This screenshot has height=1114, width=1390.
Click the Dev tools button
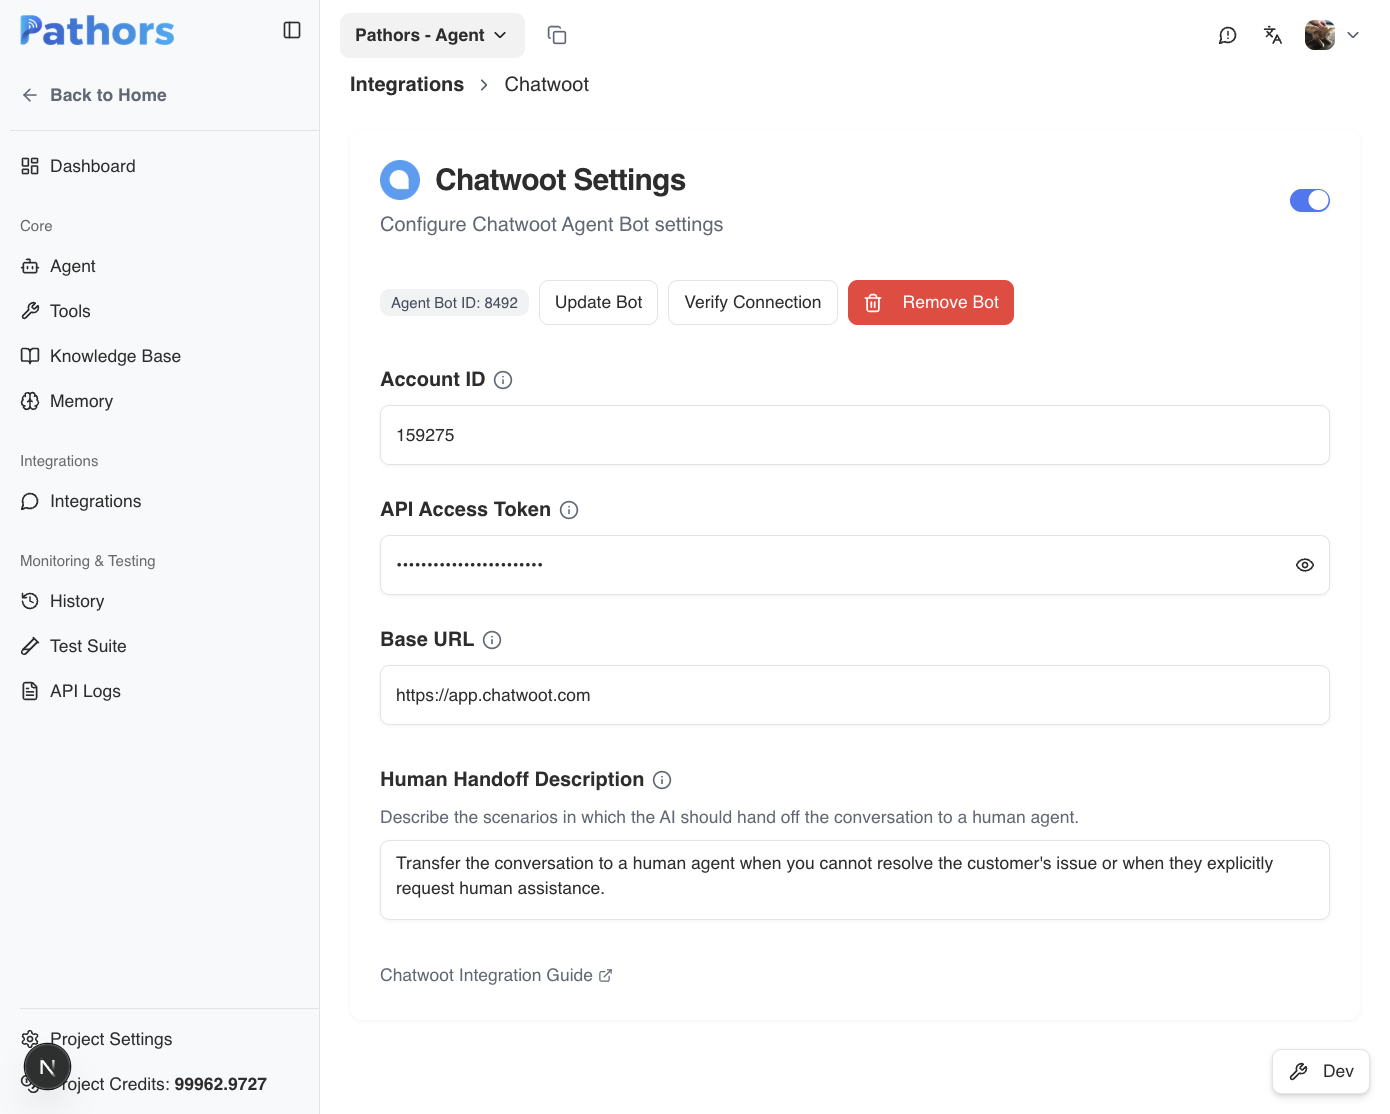[1321, 1071]
